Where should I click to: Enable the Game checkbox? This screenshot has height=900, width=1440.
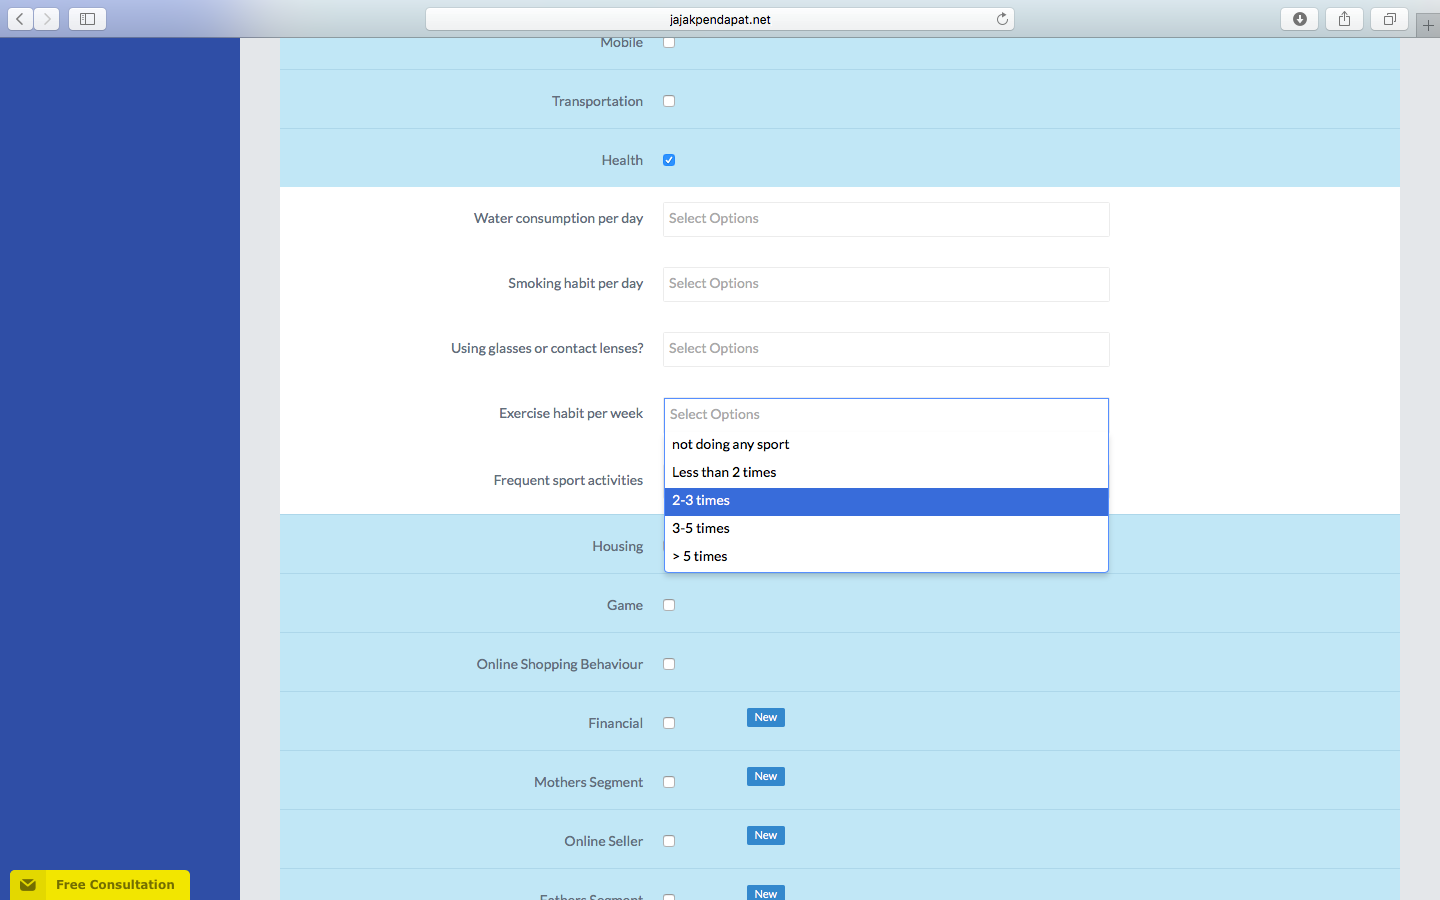669,605
